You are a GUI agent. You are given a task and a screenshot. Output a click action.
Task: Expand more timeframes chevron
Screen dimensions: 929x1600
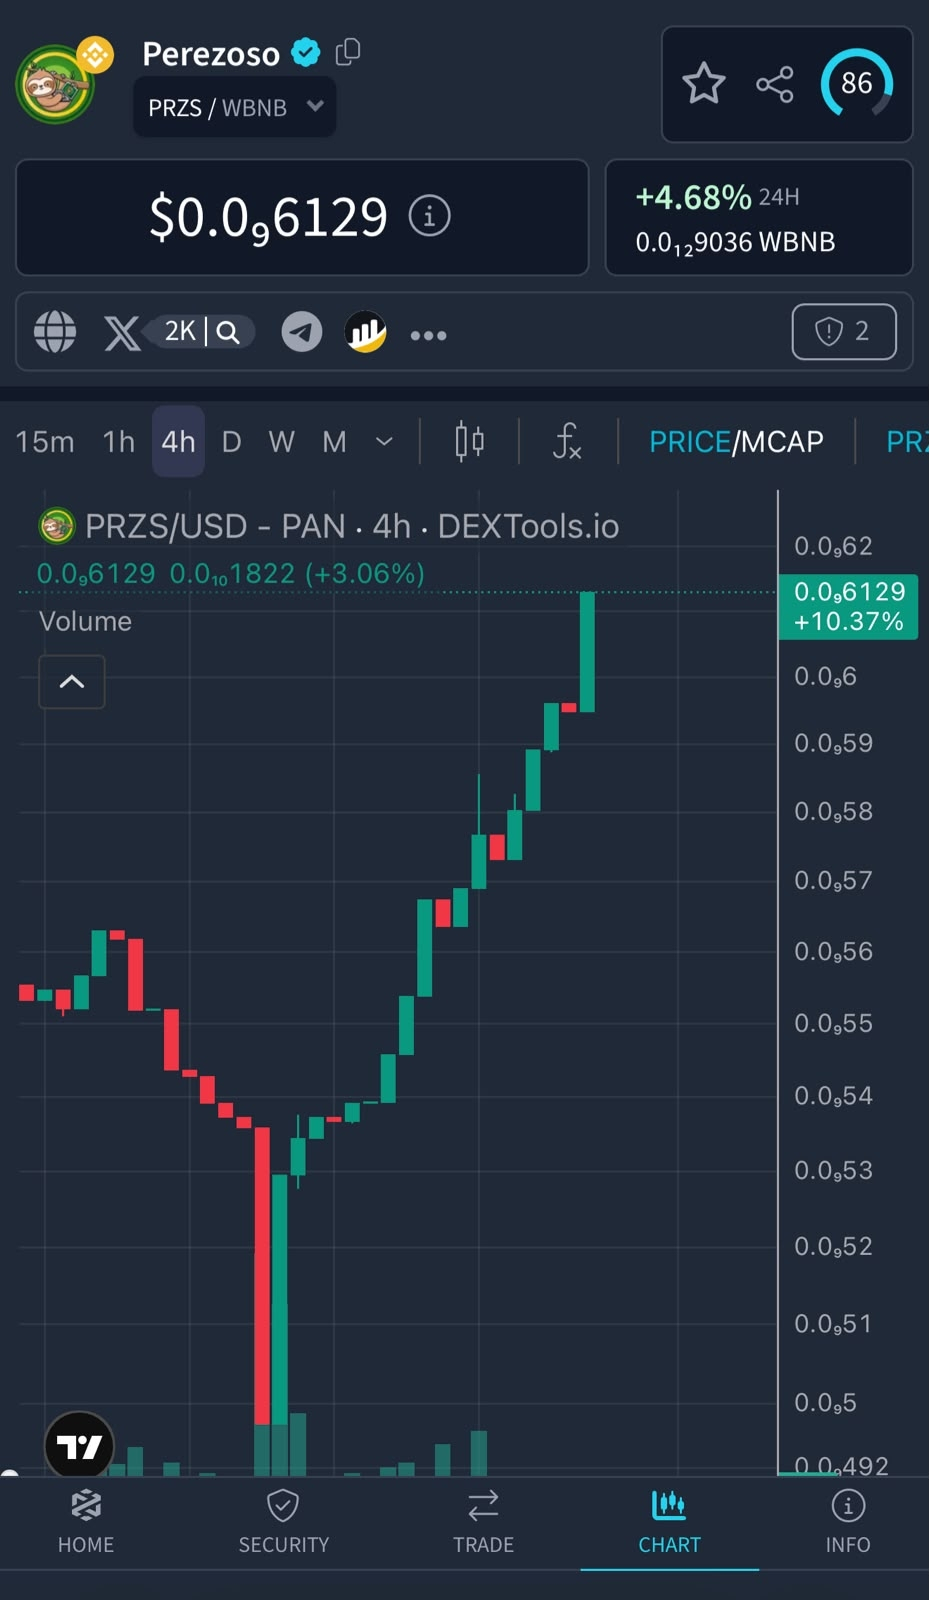384,441
